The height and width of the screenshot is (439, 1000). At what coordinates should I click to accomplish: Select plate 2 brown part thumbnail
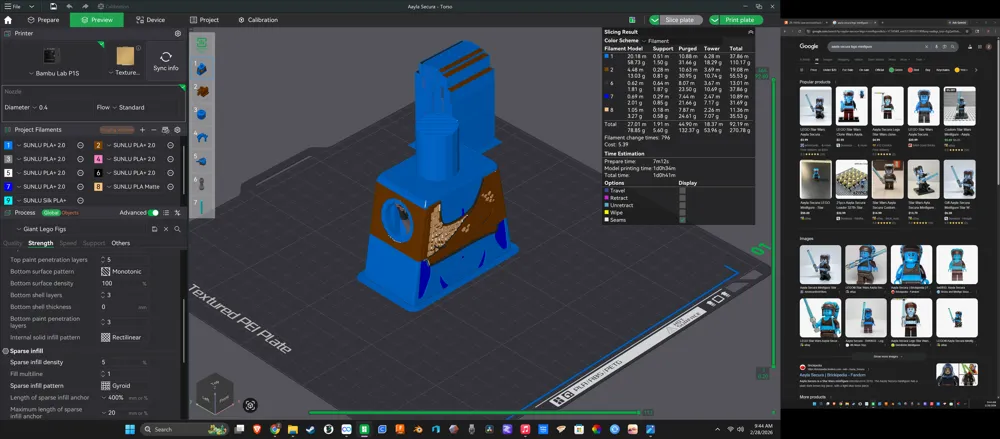click(x=203, y=91)
